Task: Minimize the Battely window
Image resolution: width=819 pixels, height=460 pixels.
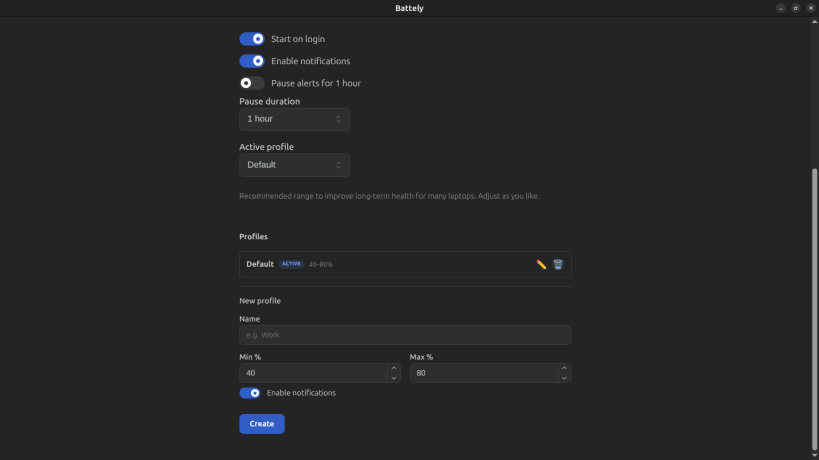Action: click(780, 8)
